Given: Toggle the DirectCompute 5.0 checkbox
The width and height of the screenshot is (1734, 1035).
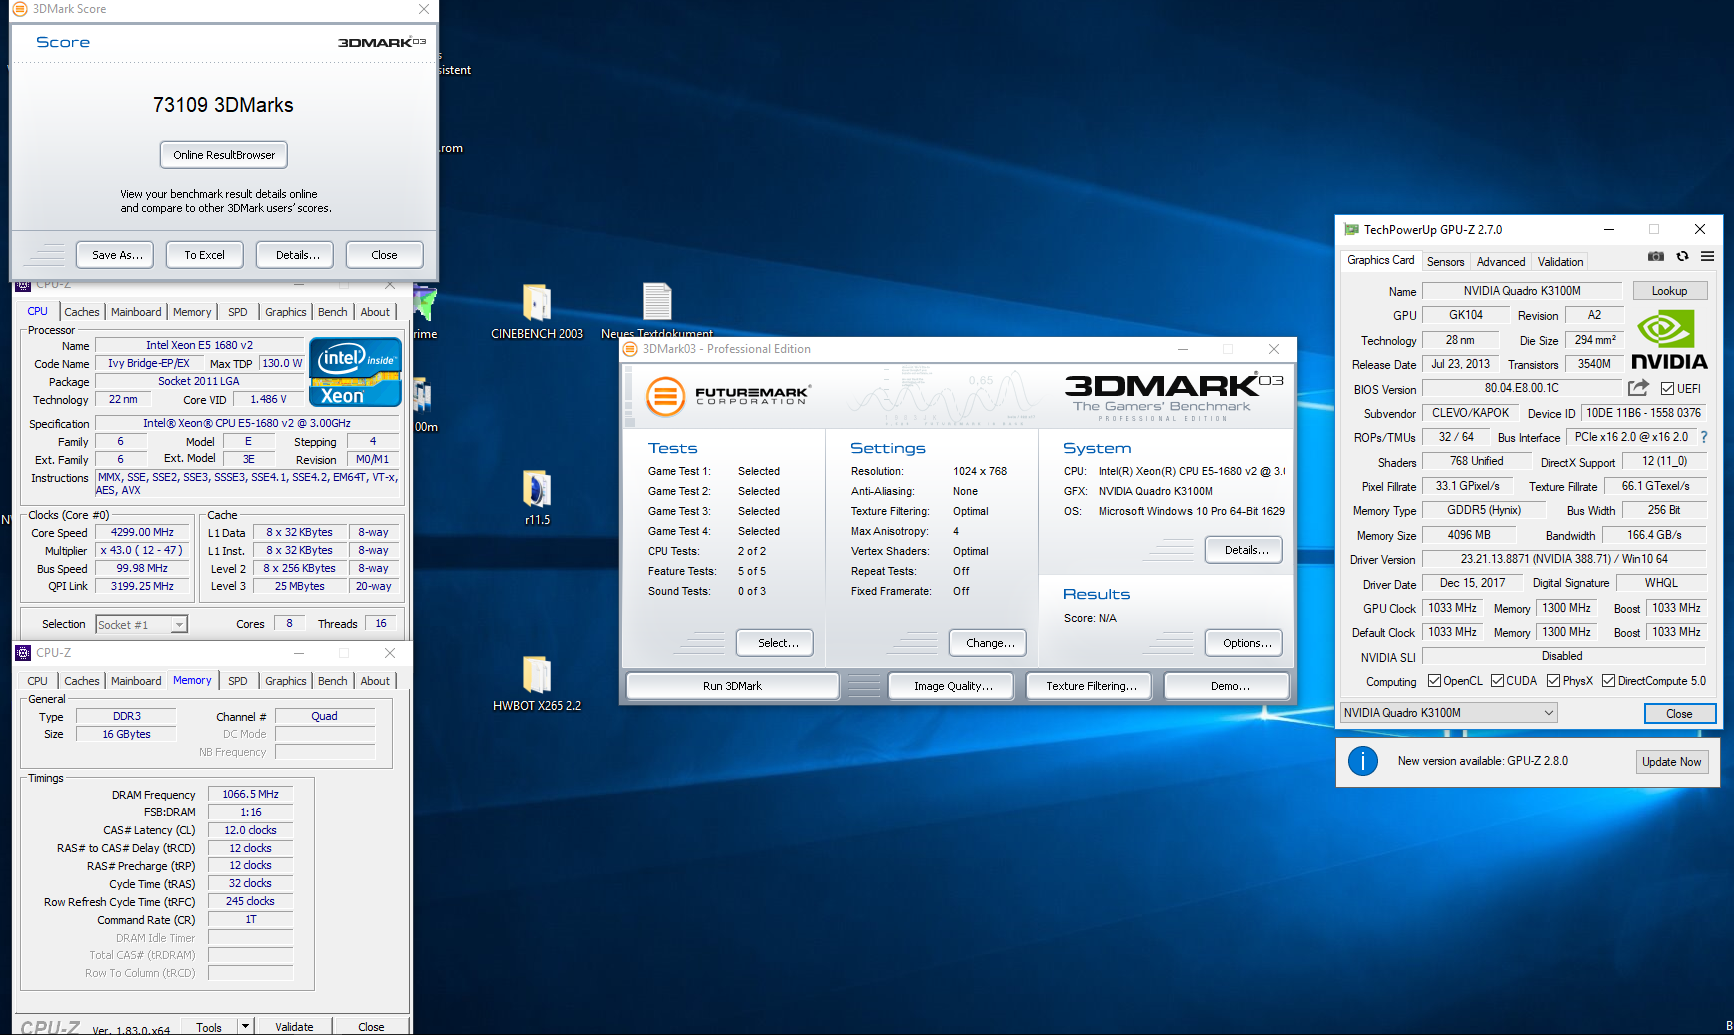Looking at the screenshot, I should coord(1608,681).
